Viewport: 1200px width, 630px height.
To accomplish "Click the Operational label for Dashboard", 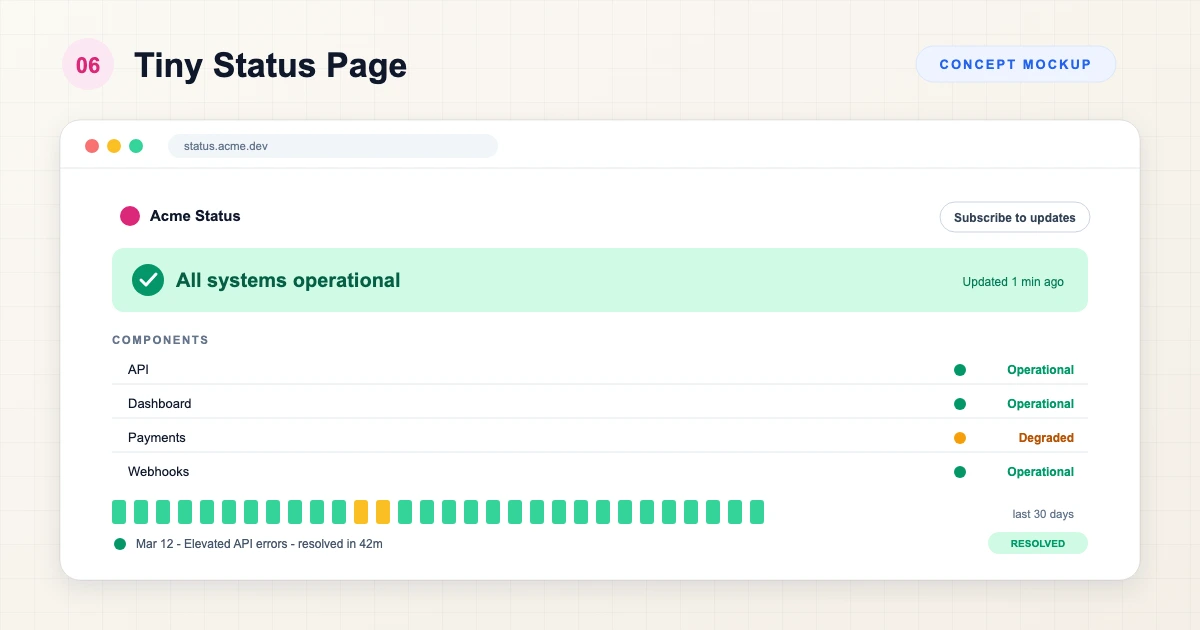I will (1040, 404).
